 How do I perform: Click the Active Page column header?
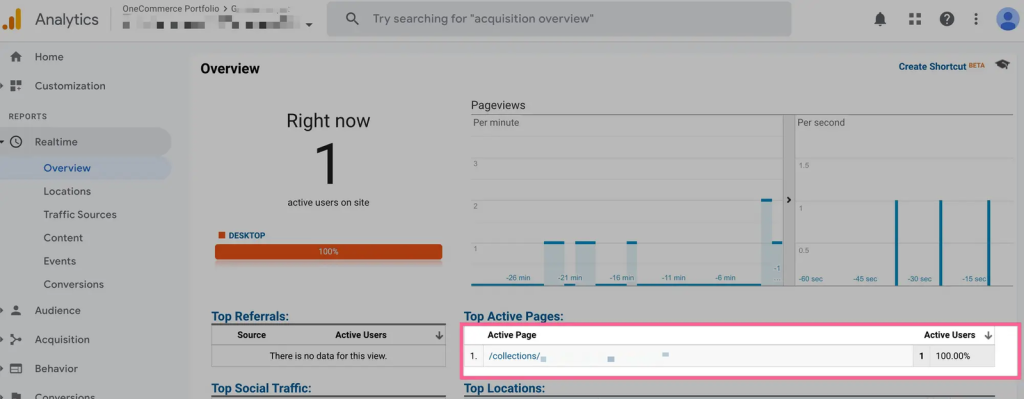click(x=512, y=335)
